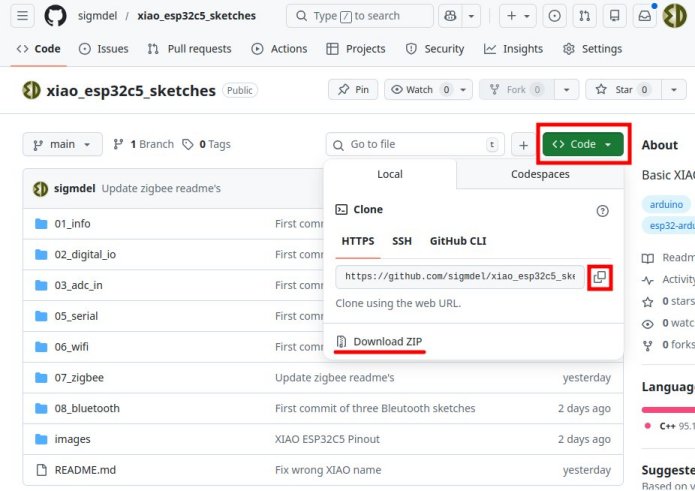
Task: Open the create new plus menu
Action: click(518, 16)
